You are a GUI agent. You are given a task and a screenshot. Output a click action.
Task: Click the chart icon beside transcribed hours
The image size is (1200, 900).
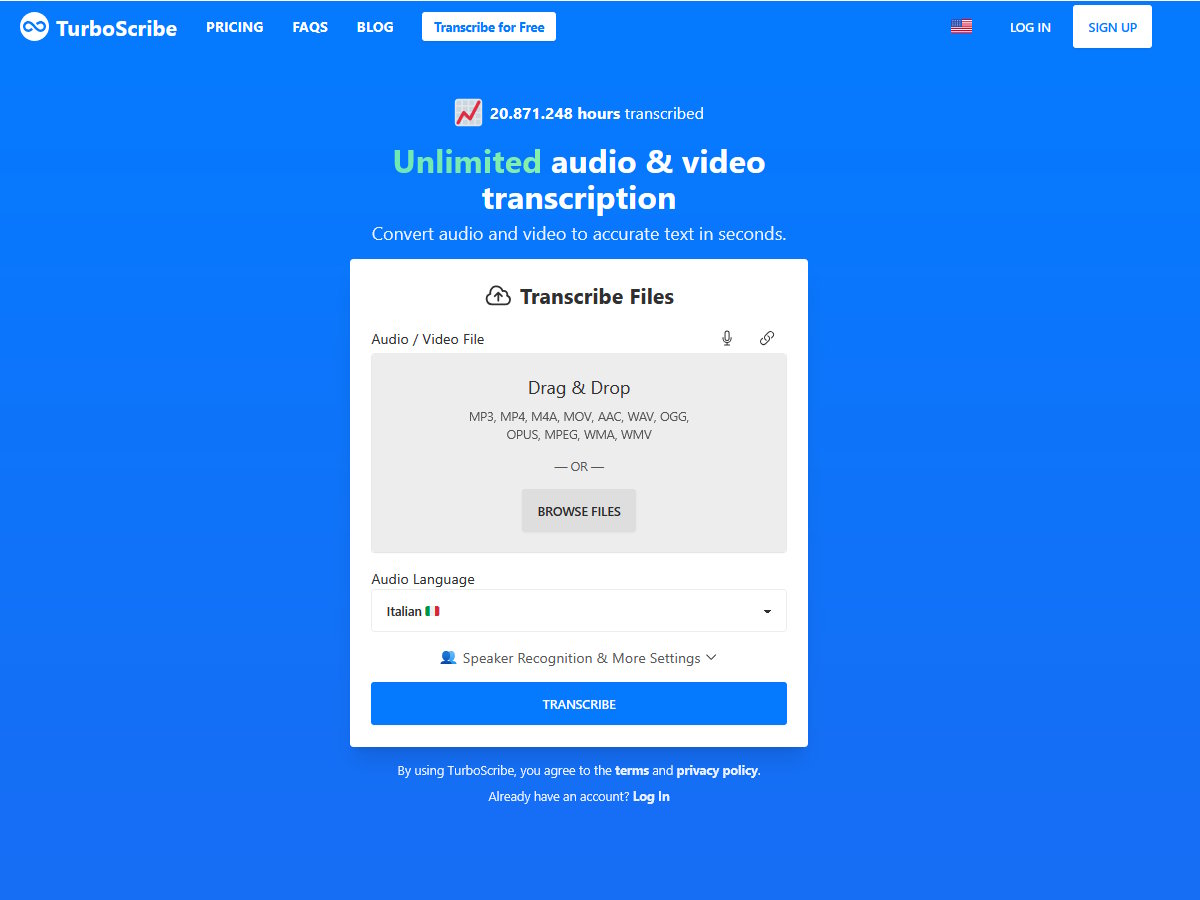(467, 112)
